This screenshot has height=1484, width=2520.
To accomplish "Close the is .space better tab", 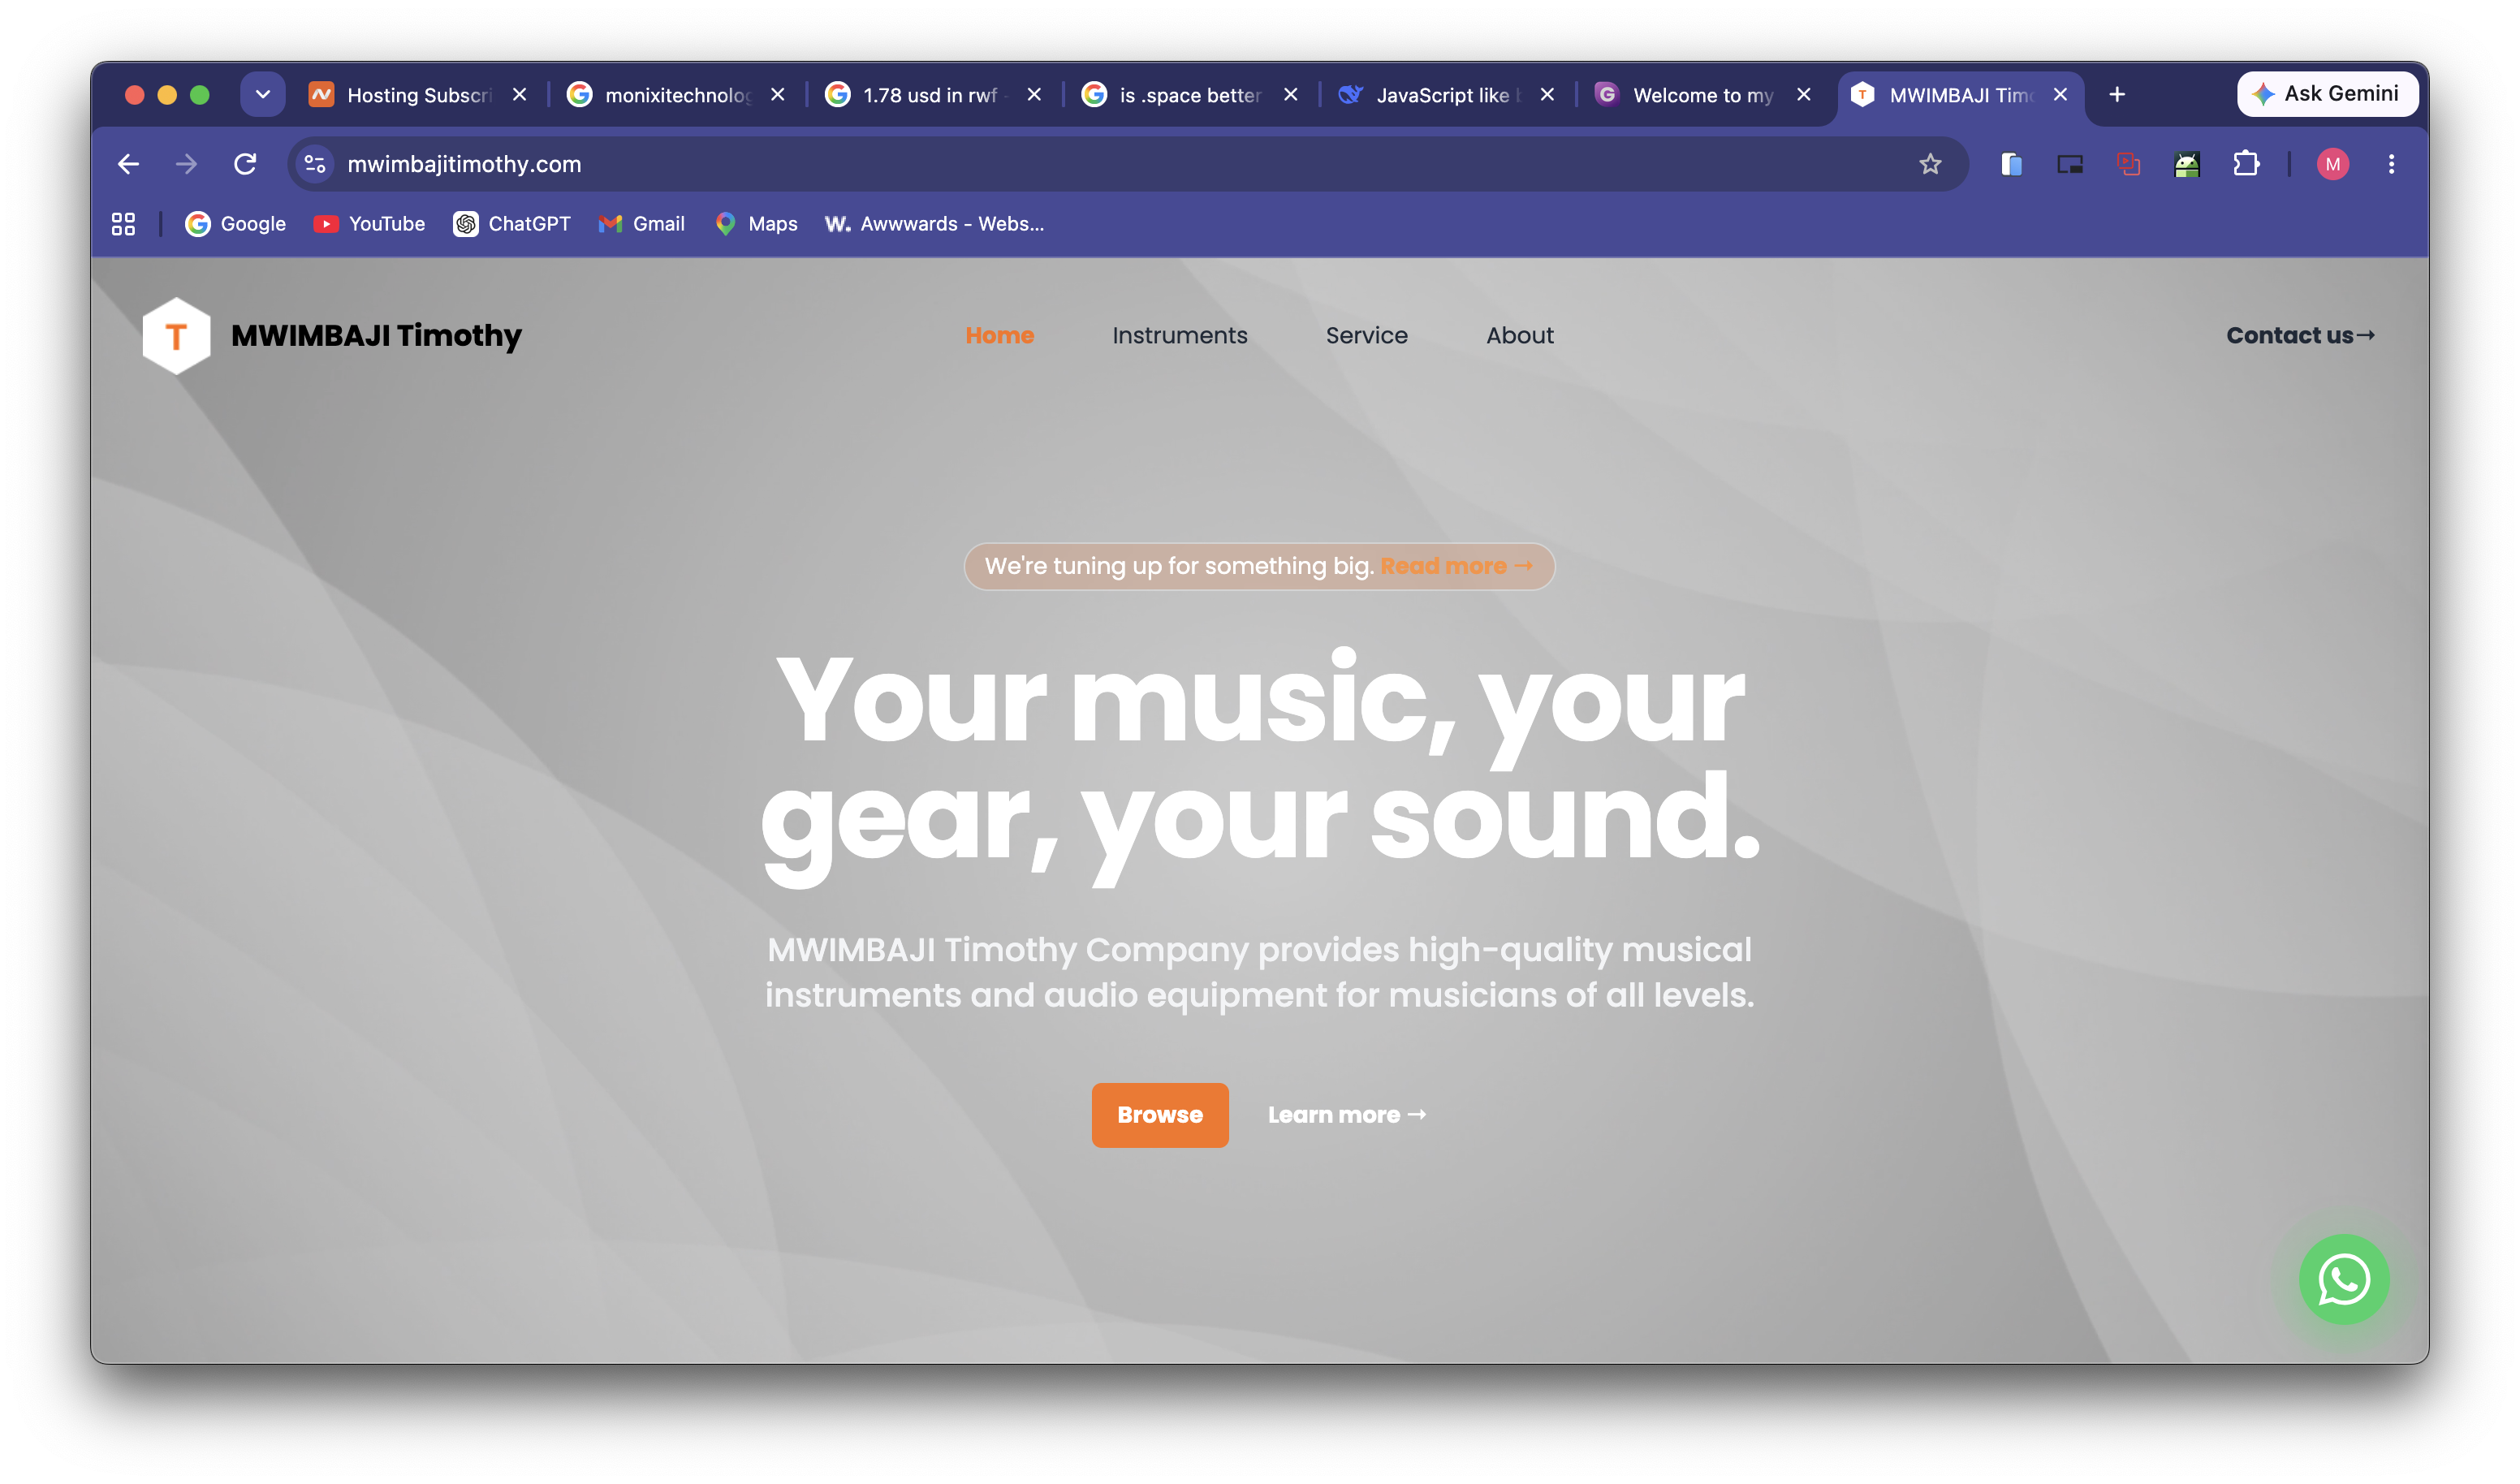I will tap(1291, 95).
